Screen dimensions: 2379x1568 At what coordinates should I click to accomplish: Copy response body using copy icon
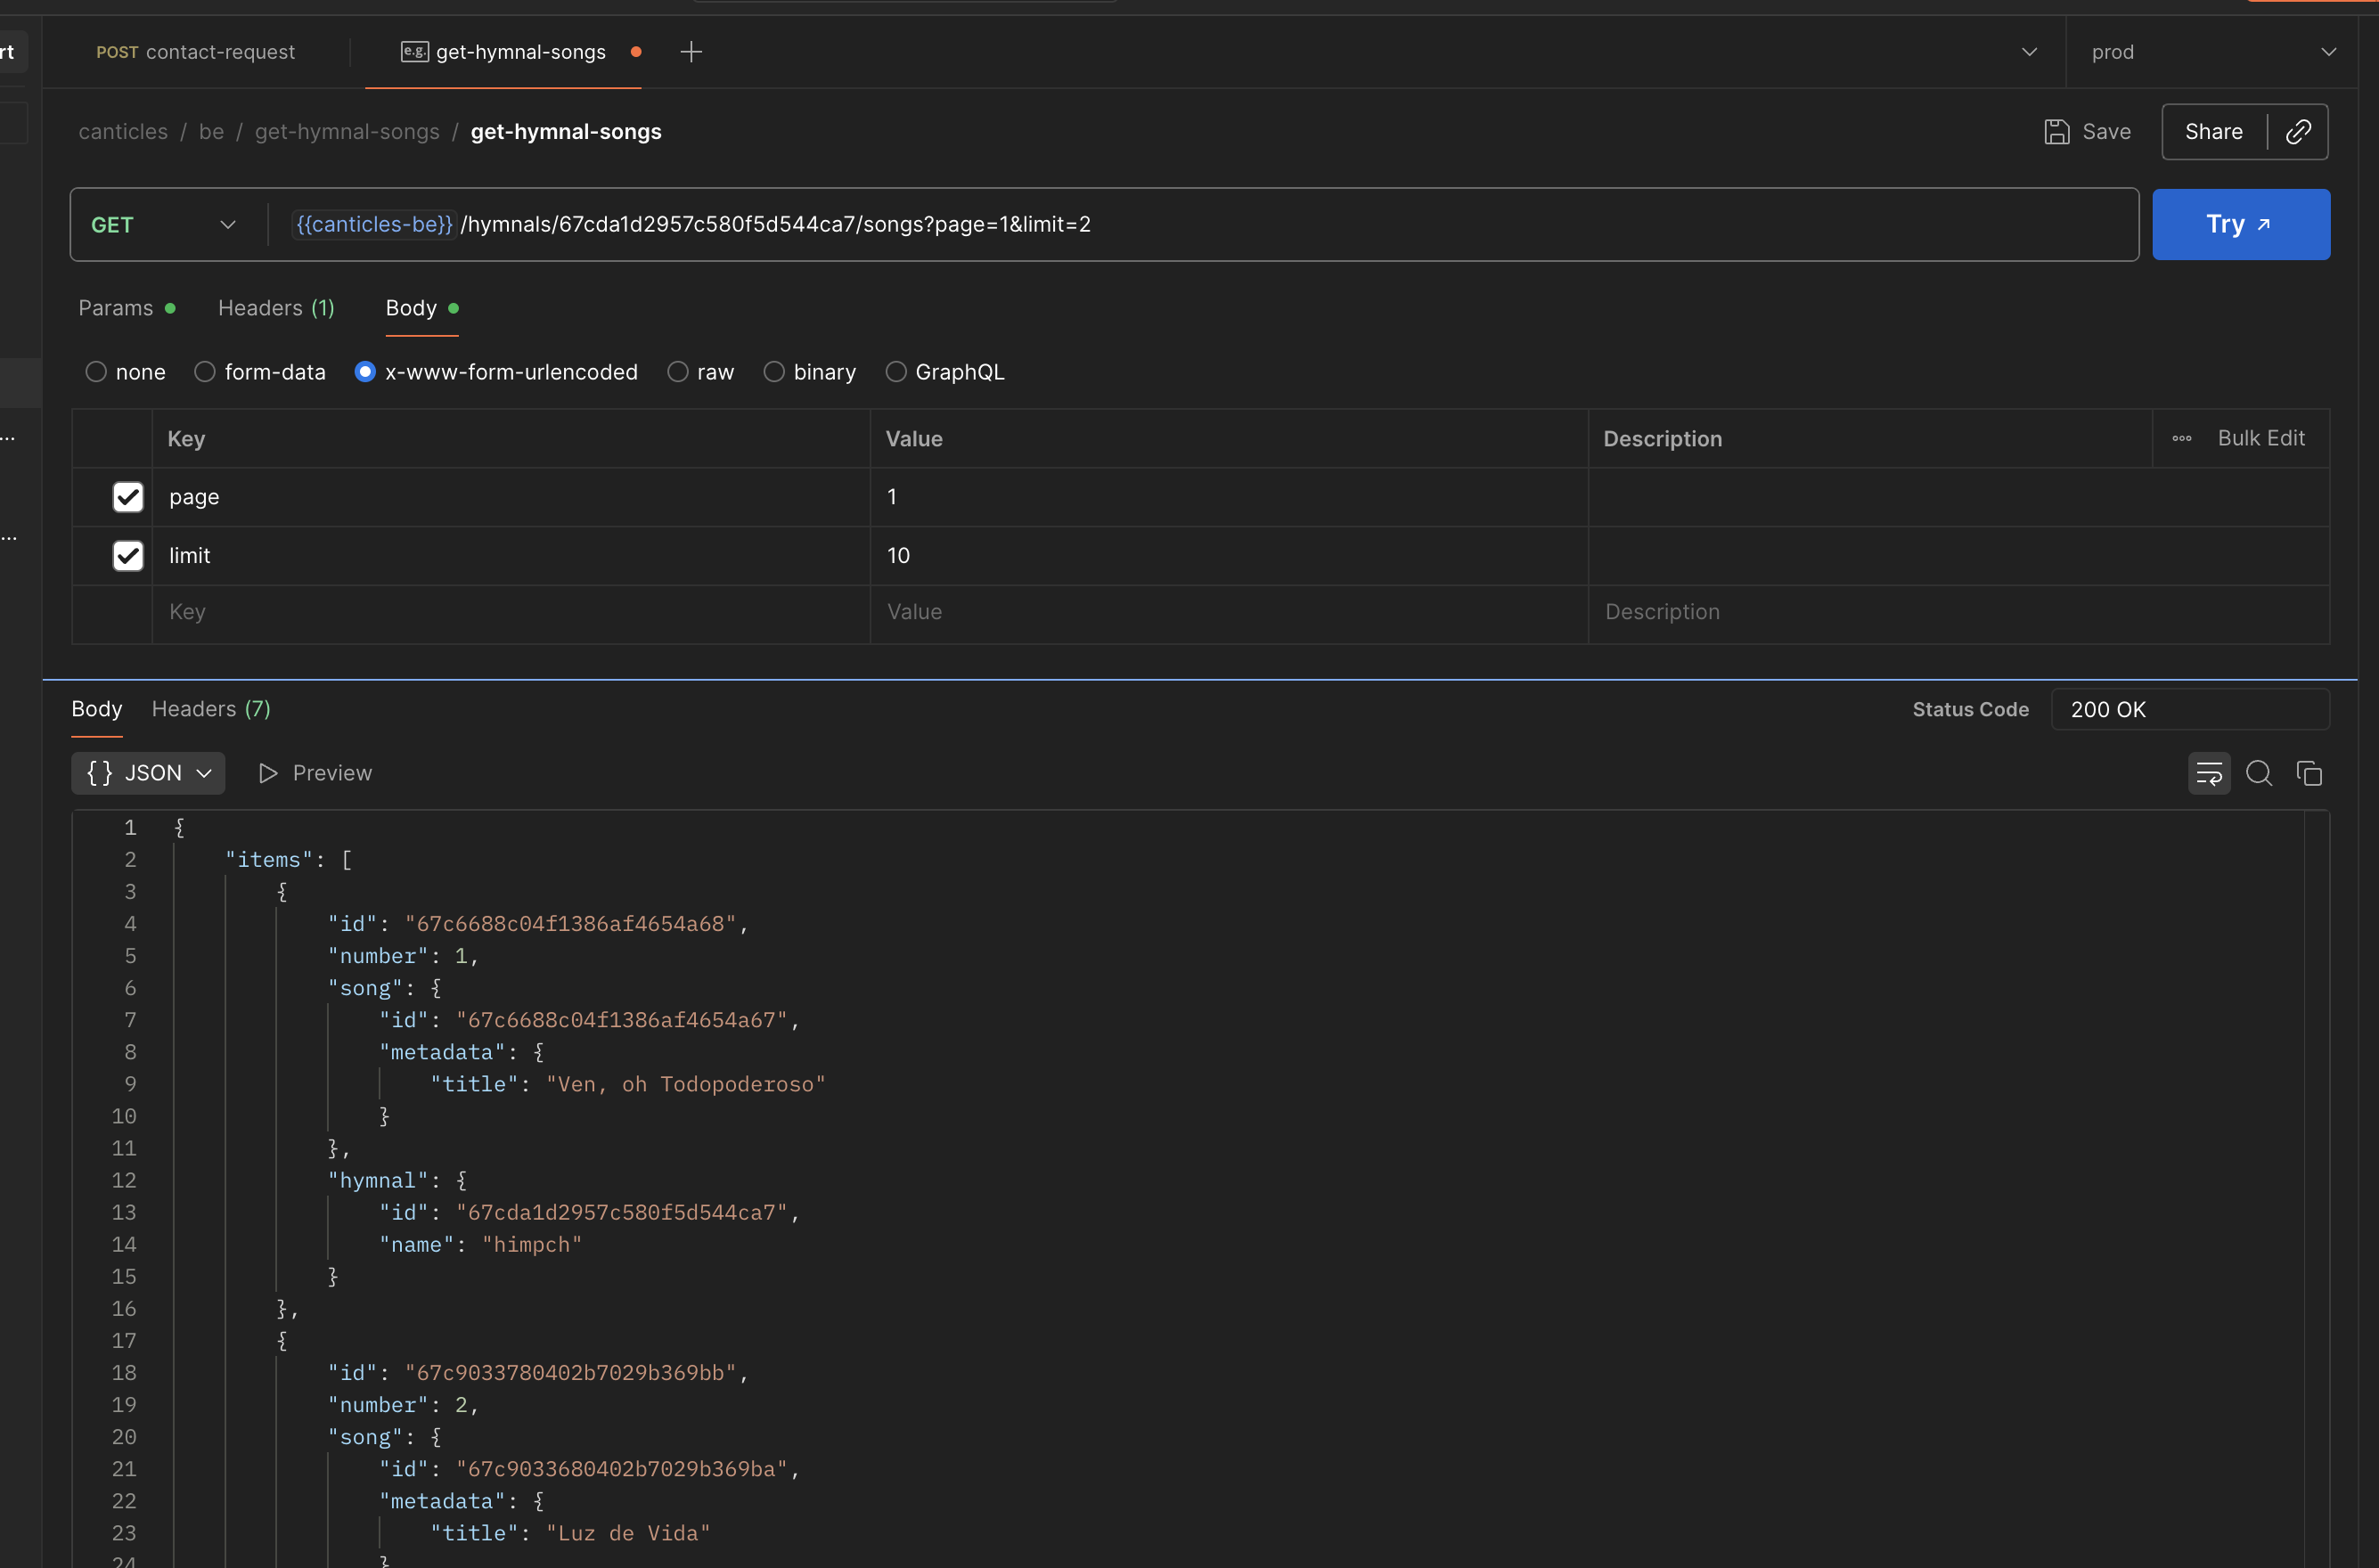[x=2309, y=773]
